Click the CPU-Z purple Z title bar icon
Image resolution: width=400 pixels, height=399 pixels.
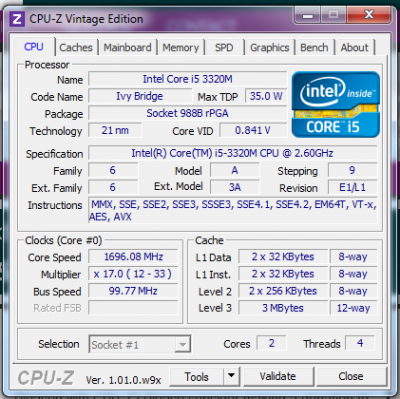[x=17, y=19]
